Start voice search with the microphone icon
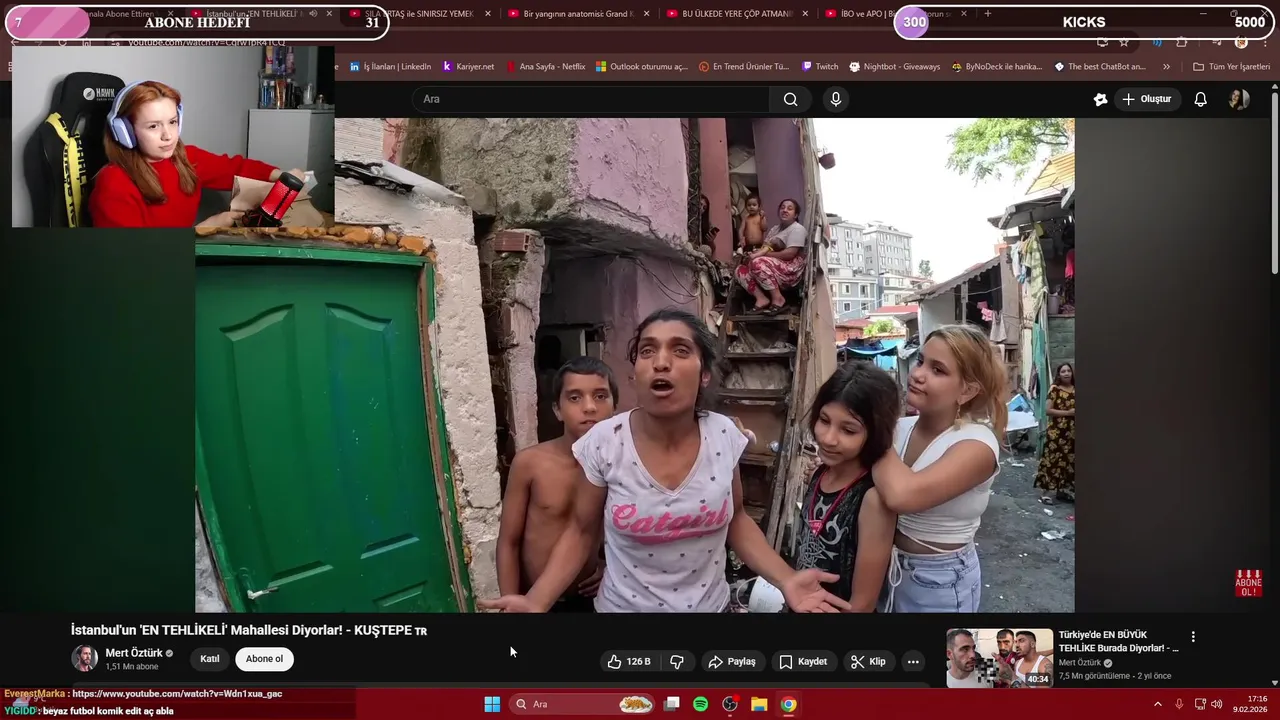 [836, 99]
